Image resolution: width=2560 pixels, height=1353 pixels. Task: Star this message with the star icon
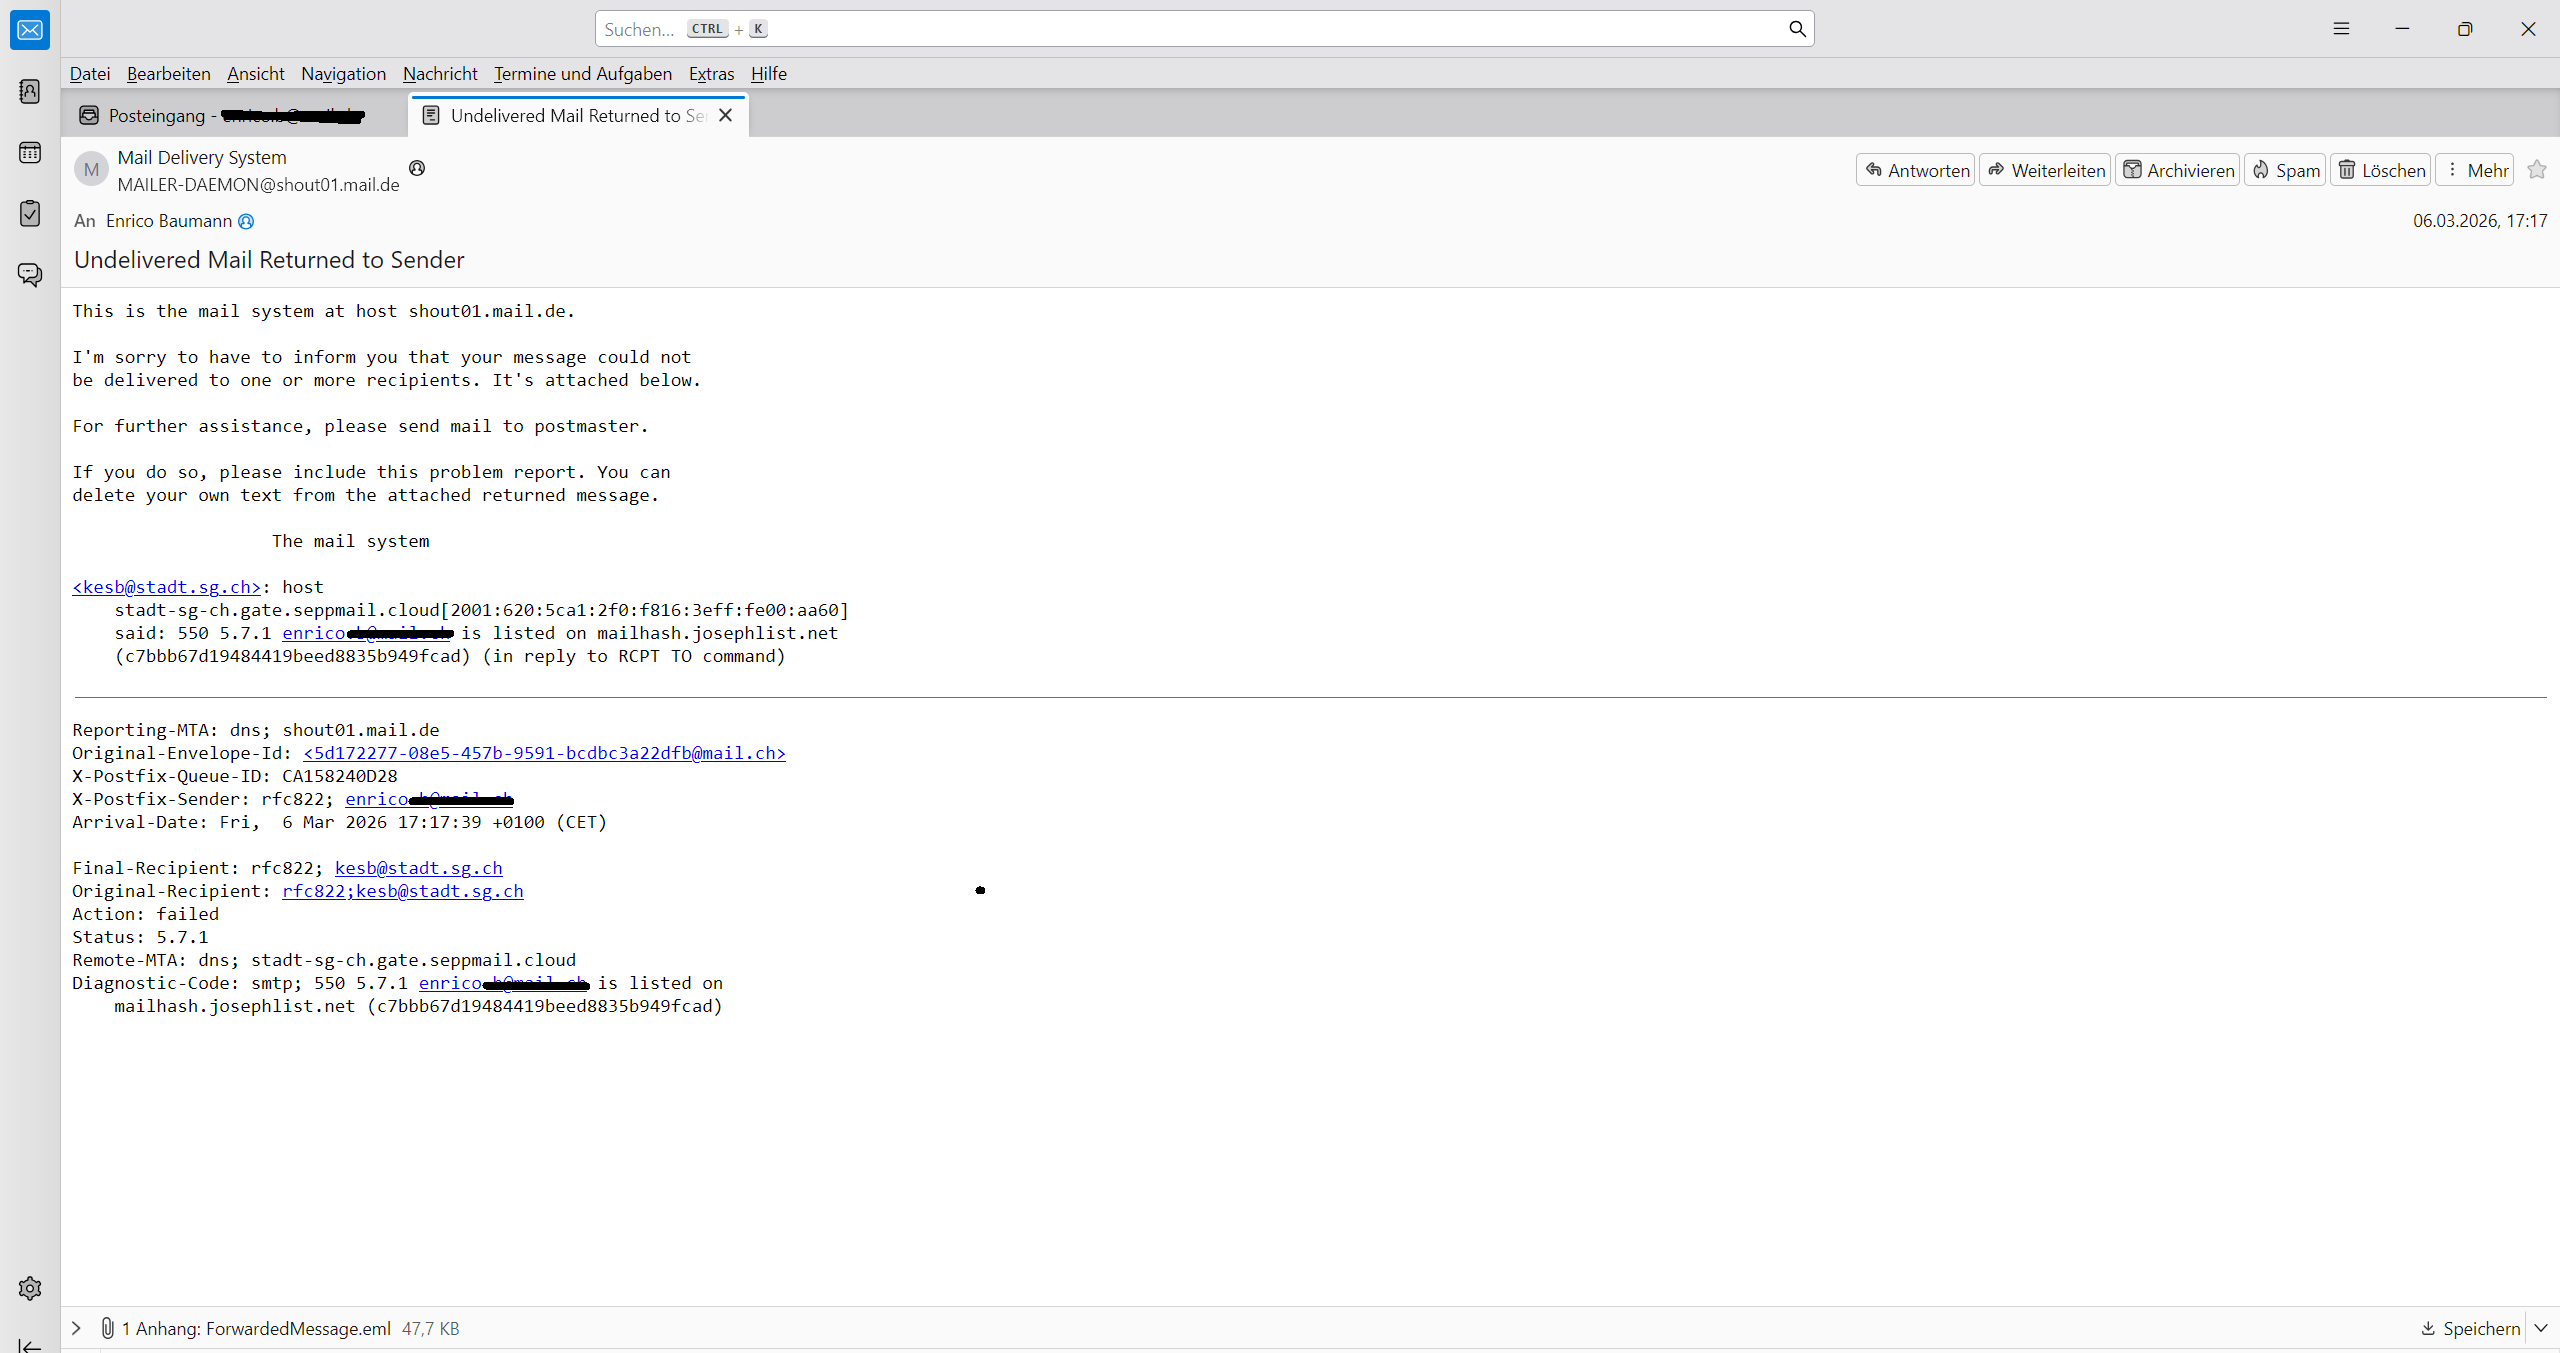click(x=2537, y=170)
